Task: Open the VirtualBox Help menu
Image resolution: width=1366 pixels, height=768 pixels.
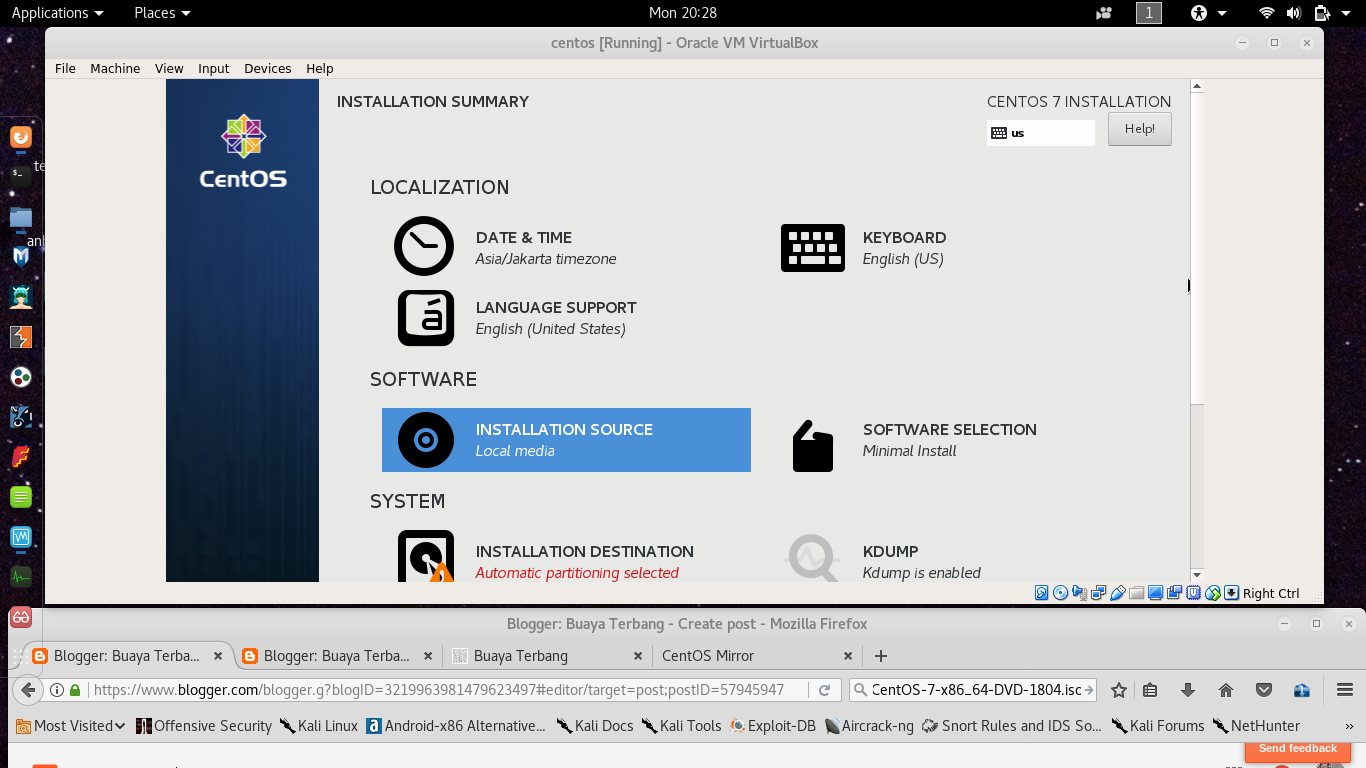Action: [320, 68]
